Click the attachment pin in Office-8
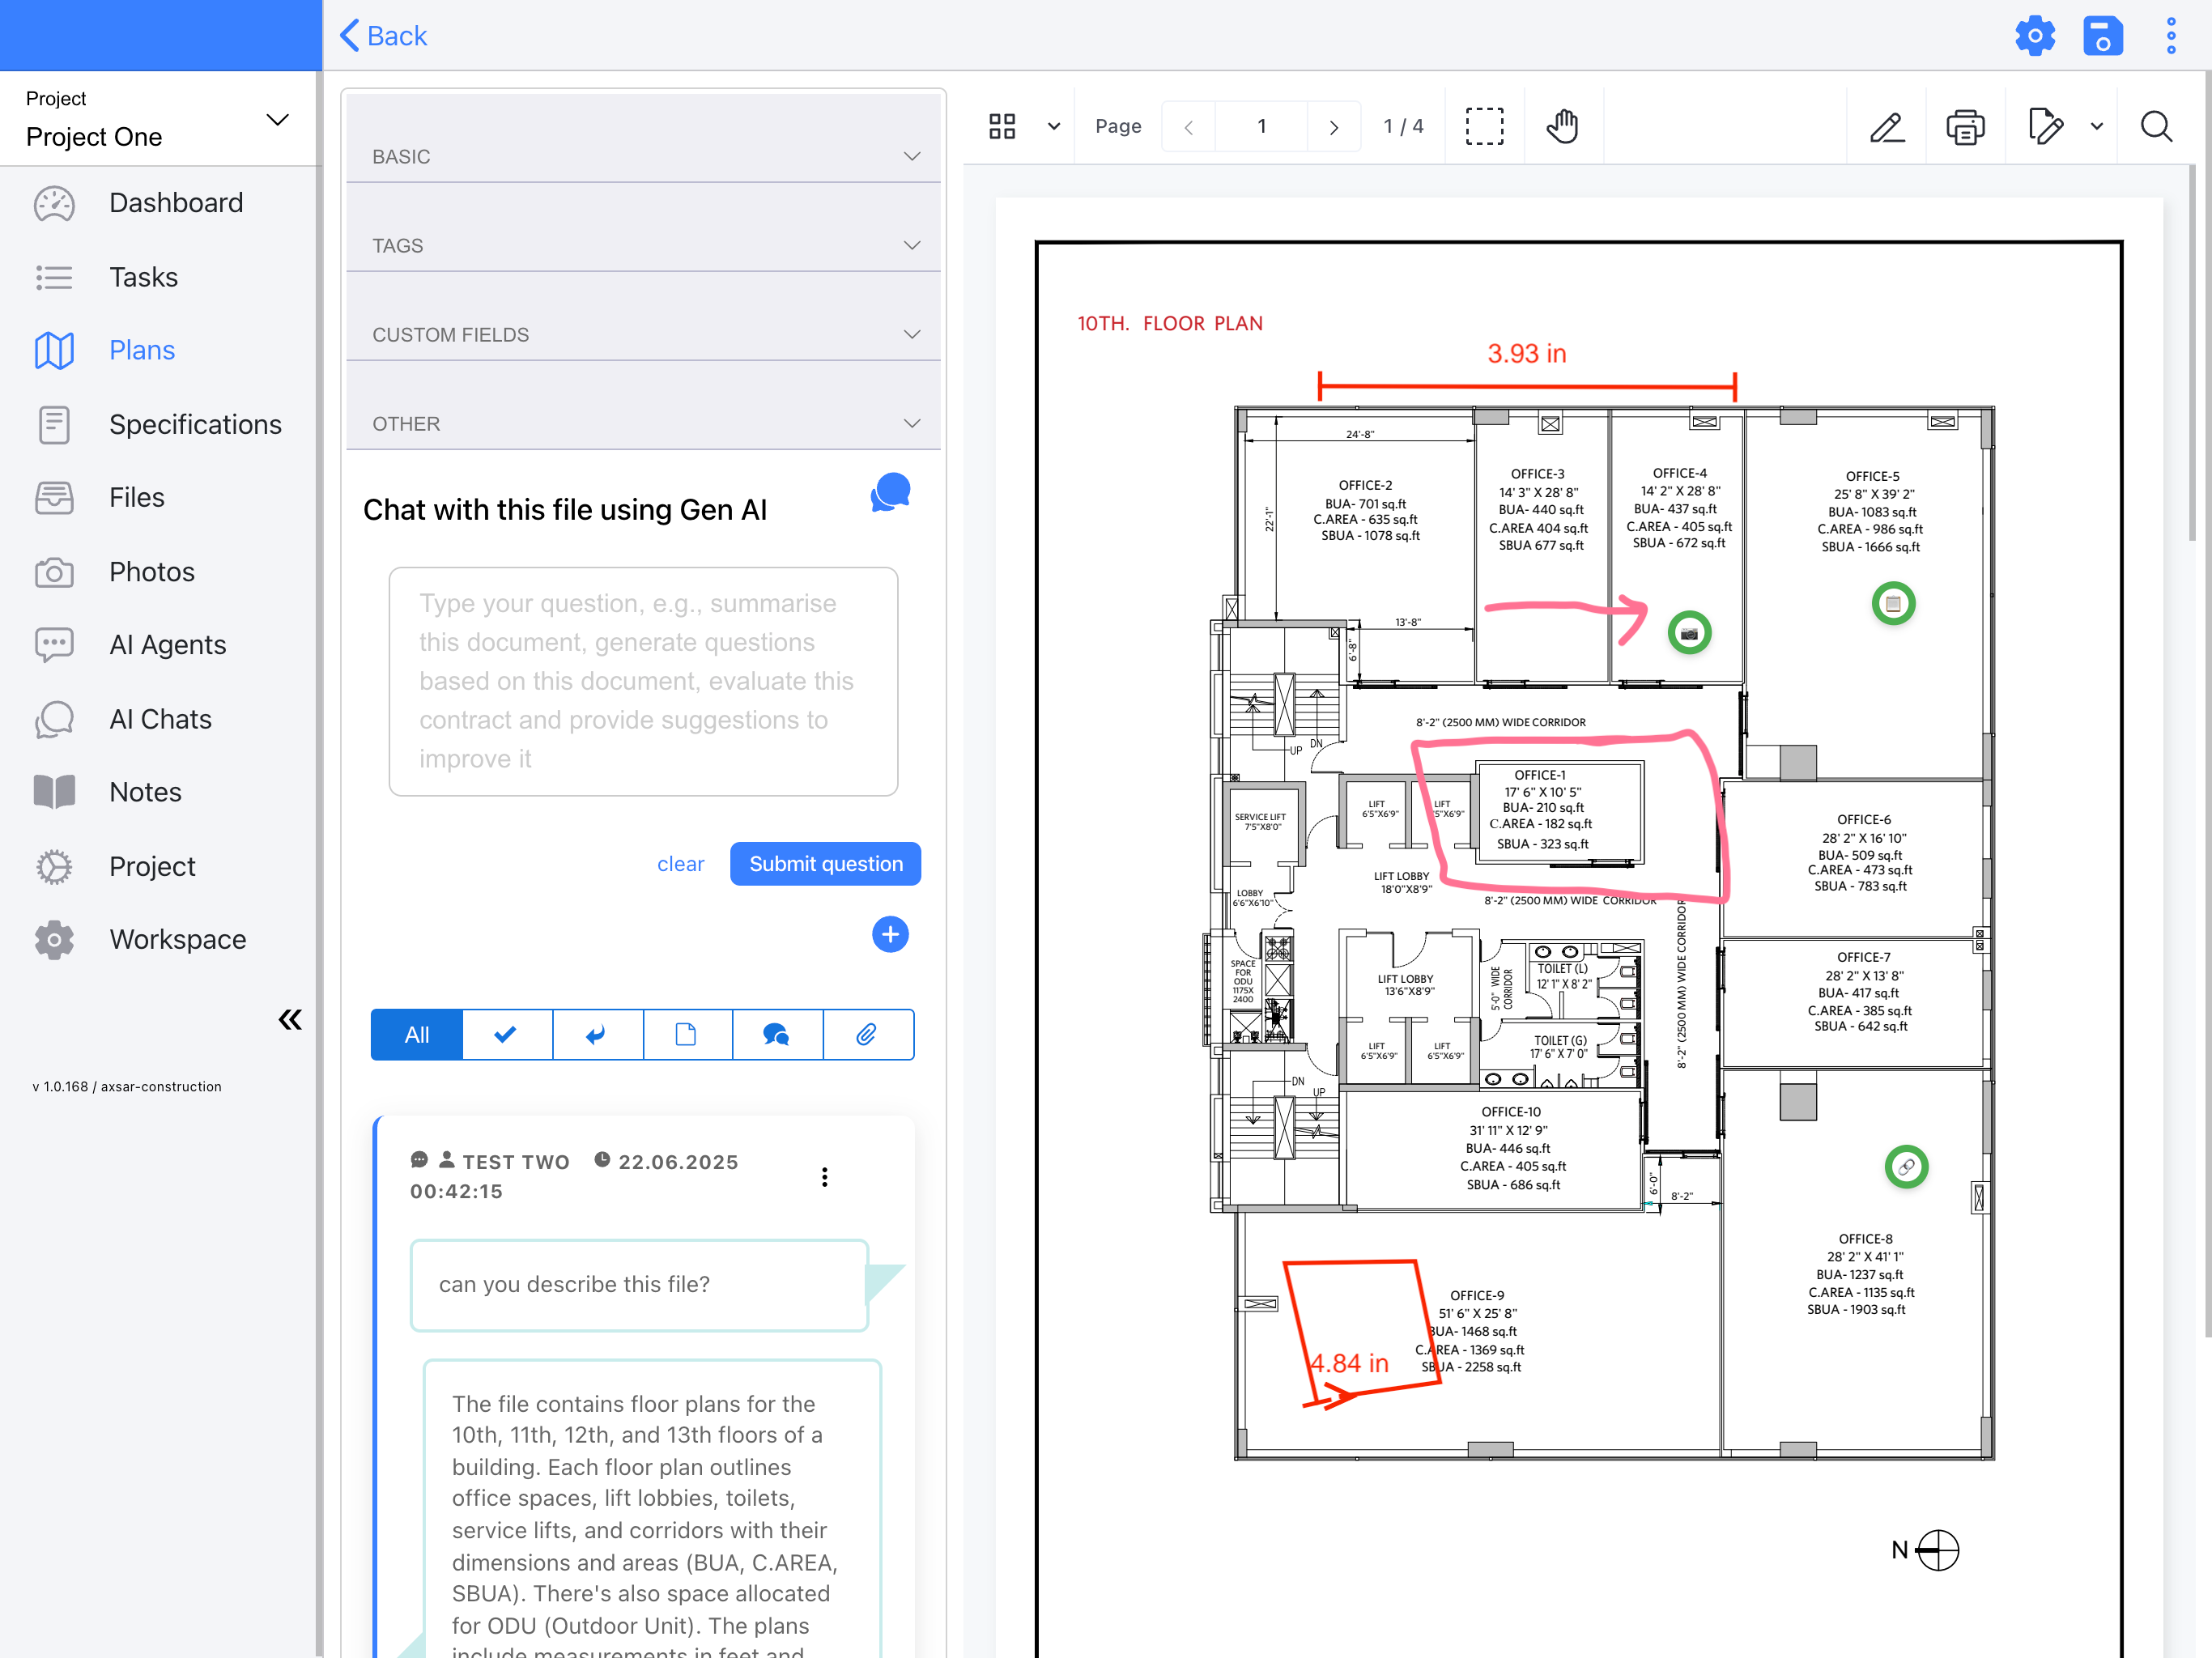The width and height of the screenshot is (2212, 1658). (1906, 1166)
